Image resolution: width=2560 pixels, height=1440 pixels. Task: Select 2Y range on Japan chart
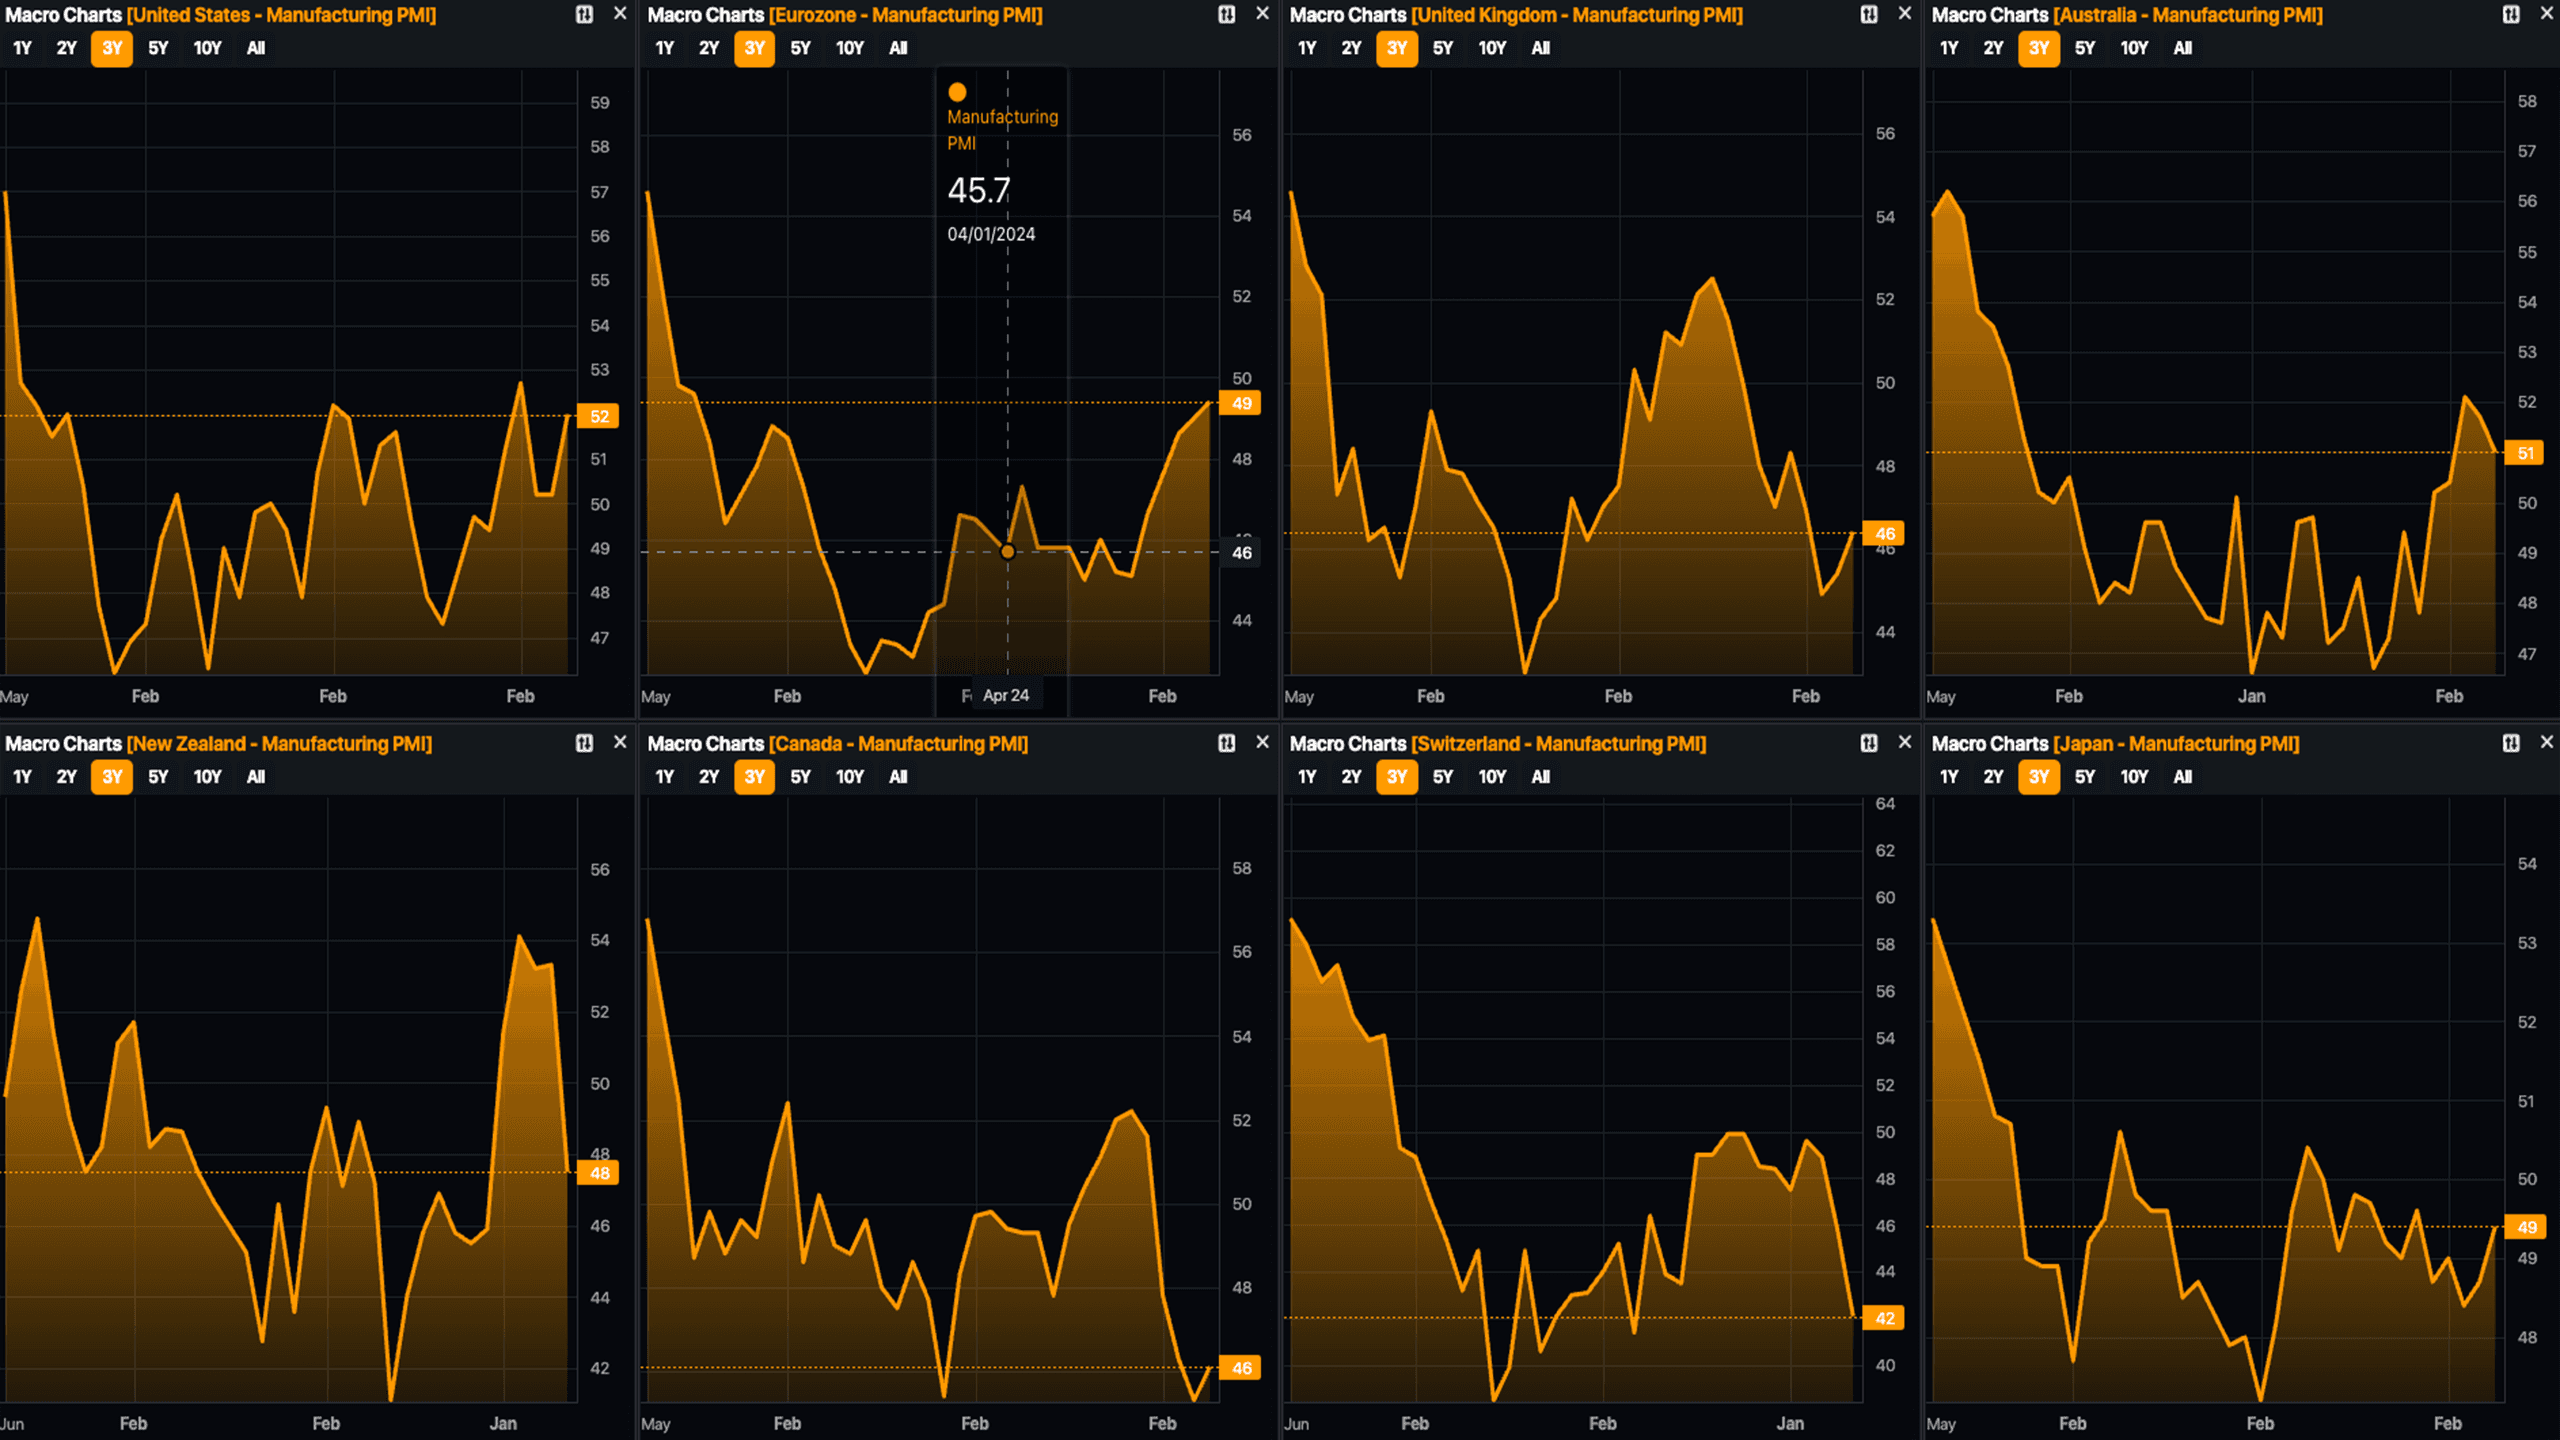(x=1993, y=777)
